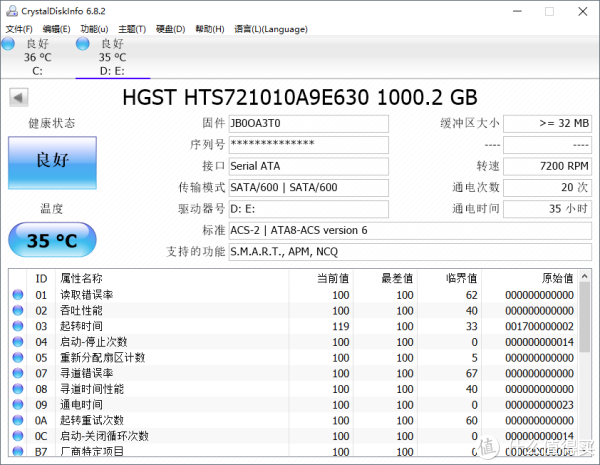
Task: Click the 良好 health status button
Action: point(52,163)
